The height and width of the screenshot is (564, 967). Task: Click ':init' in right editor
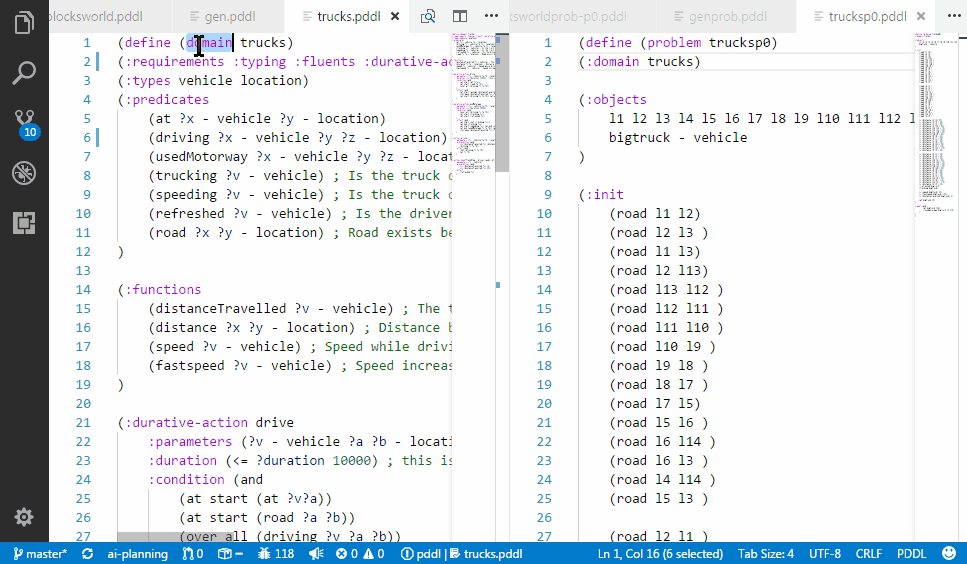pos(605,194)
